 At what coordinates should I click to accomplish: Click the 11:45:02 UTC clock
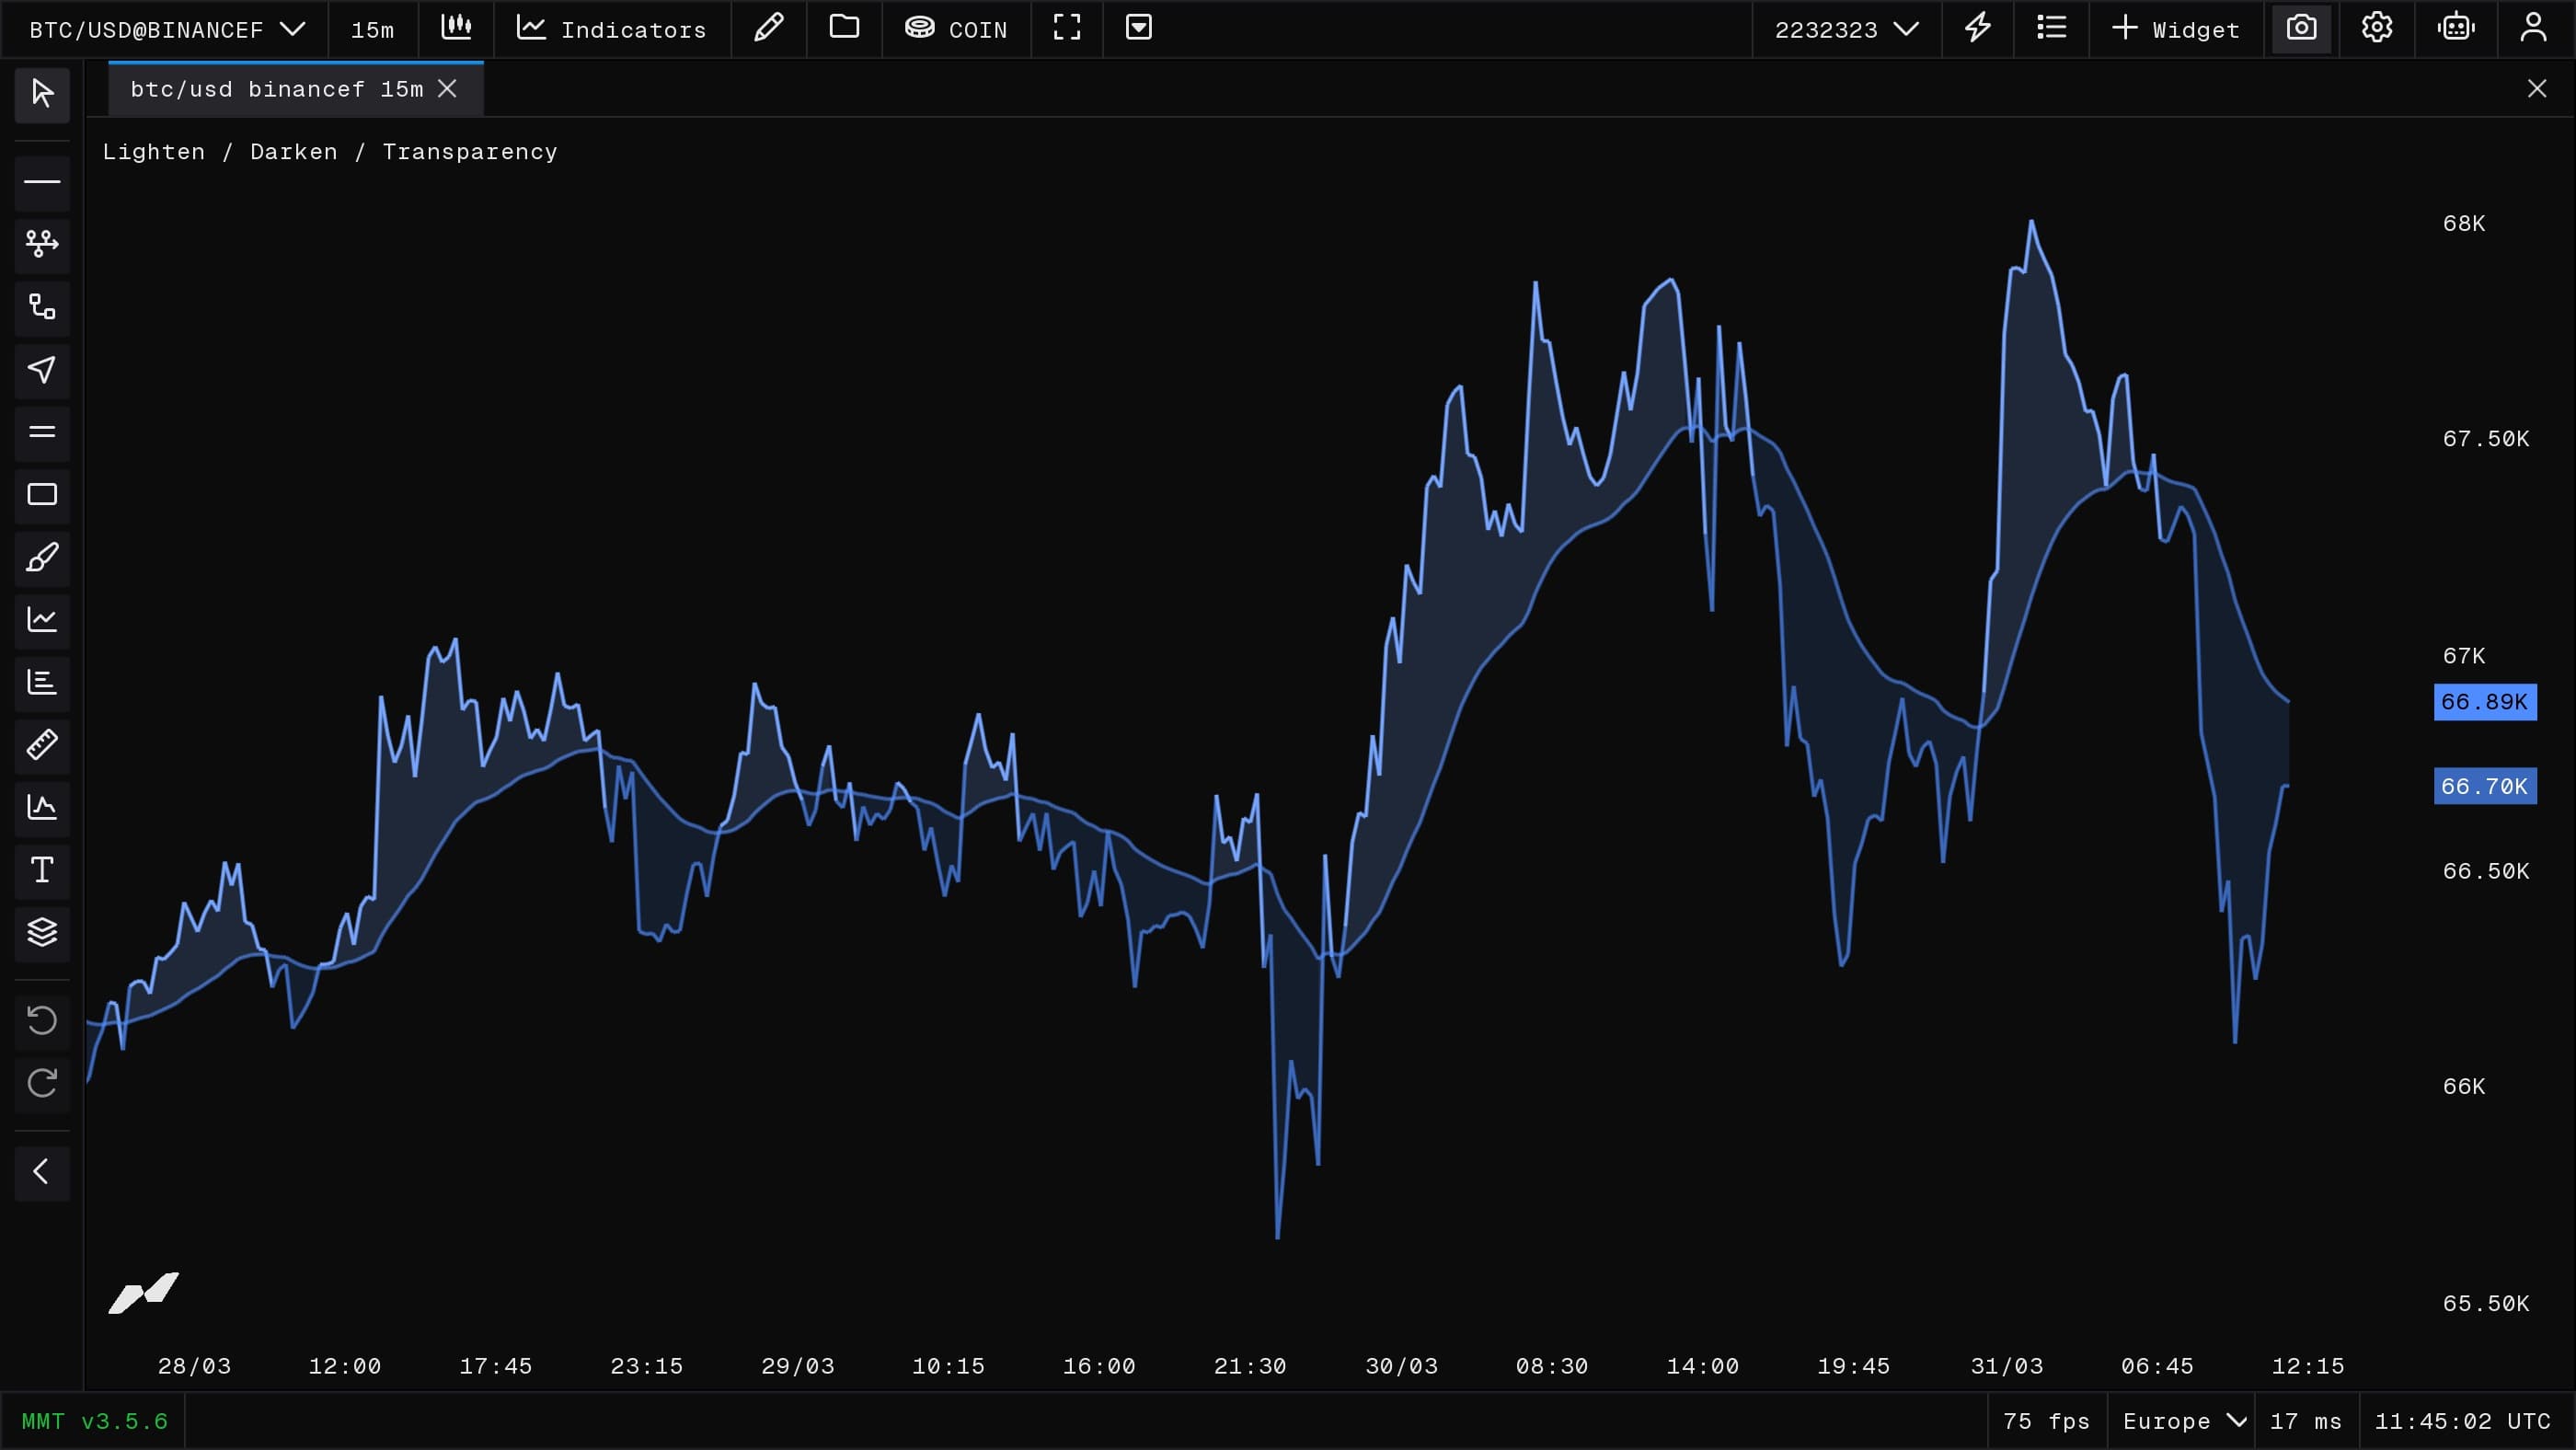2462,1421
